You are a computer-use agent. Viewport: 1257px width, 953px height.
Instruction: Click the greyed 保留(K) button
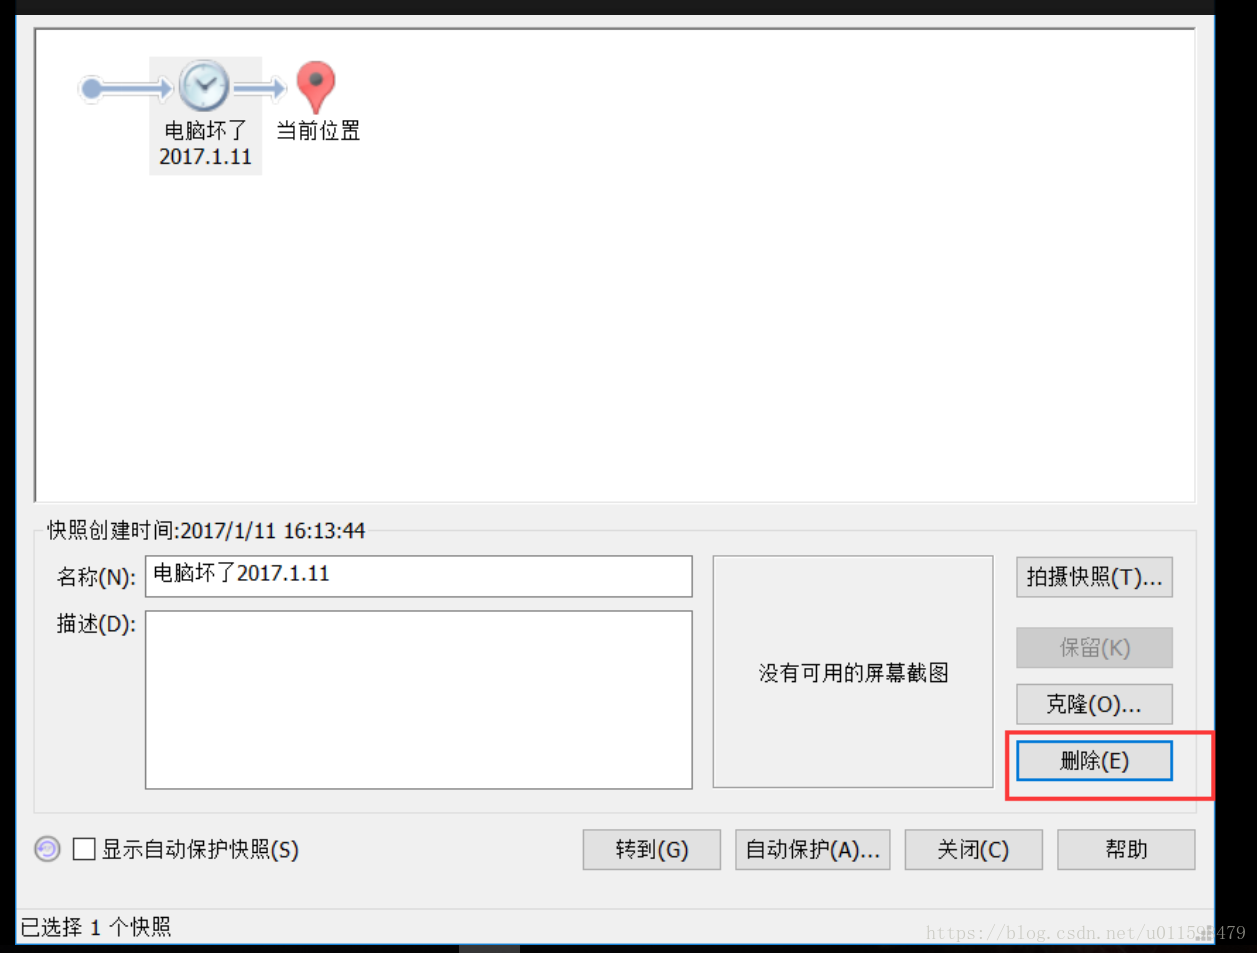tap(1094, 648)
